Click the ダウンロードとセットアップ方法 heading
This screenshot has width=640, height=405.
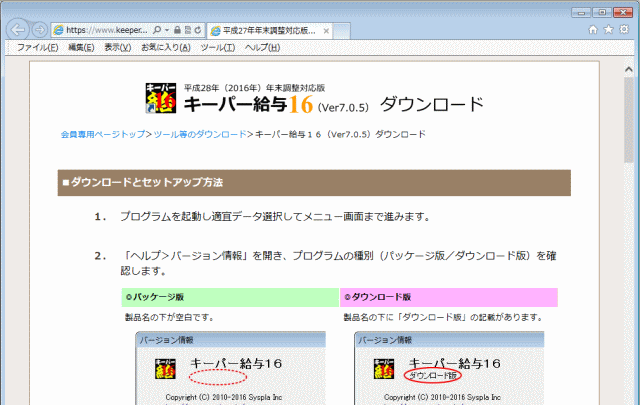tap(314, 183)
